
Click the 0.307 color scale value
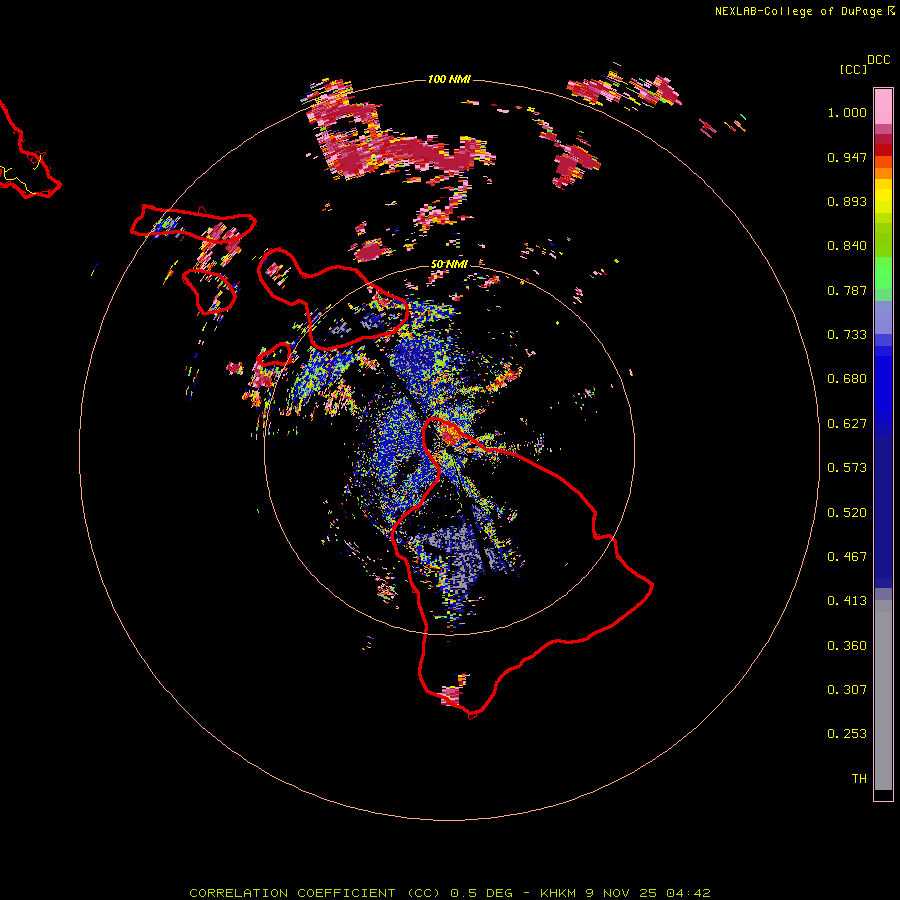(x=847, y=690)
